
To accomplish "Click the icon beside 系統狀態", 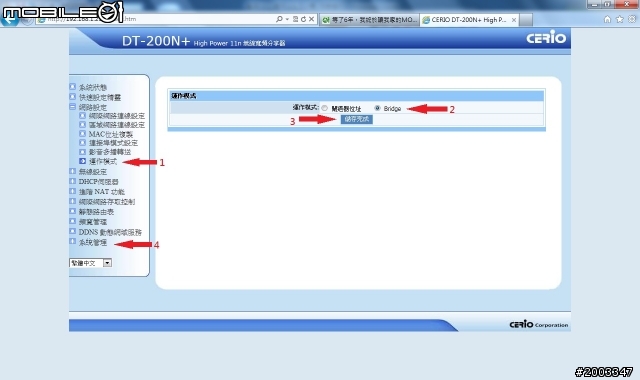I will pos(73,87).
